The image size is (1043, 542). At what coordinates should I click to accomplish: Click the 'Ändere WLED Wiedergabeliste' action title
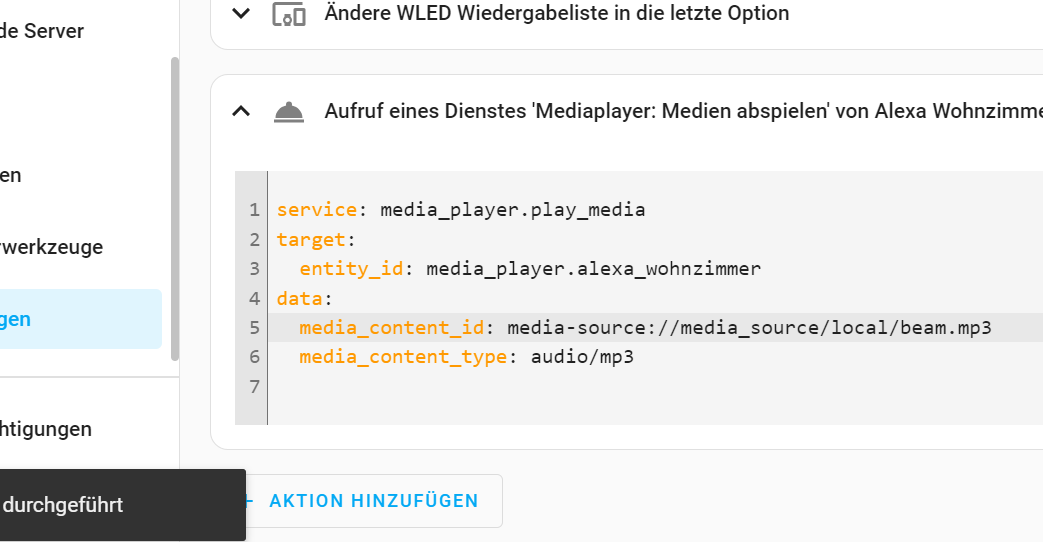pos(557,13)
